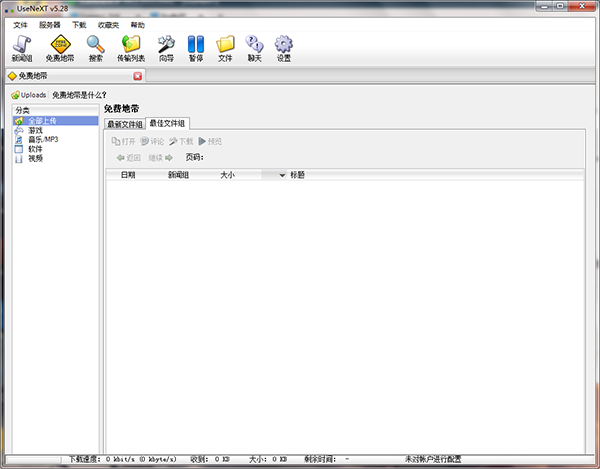
Task: Click the 免费地带 free zone toolbar icon
Action: [59, 46]
